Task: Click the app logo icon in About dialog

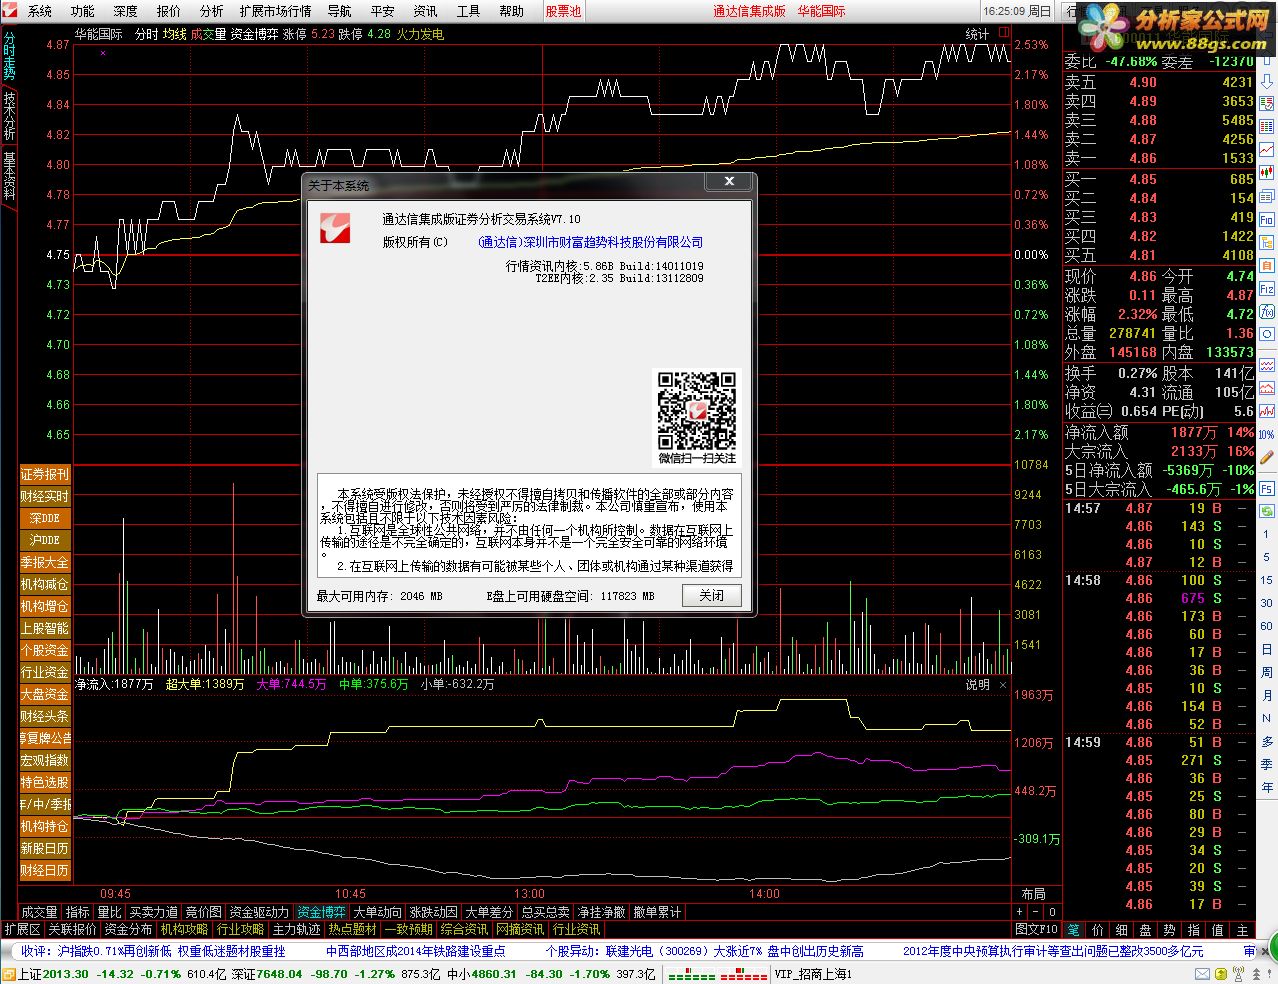Action: (336, 227)
